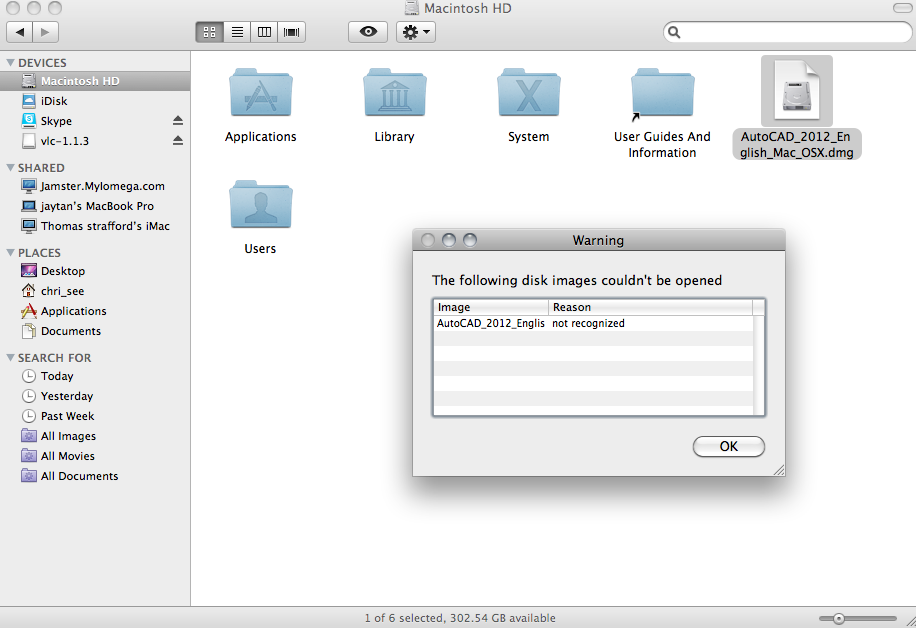The width and height of the screenshot is (916, 628).
Task: Collapse the SEARCH FOR section
Action: pyautogui.click(x=10, y=358)
